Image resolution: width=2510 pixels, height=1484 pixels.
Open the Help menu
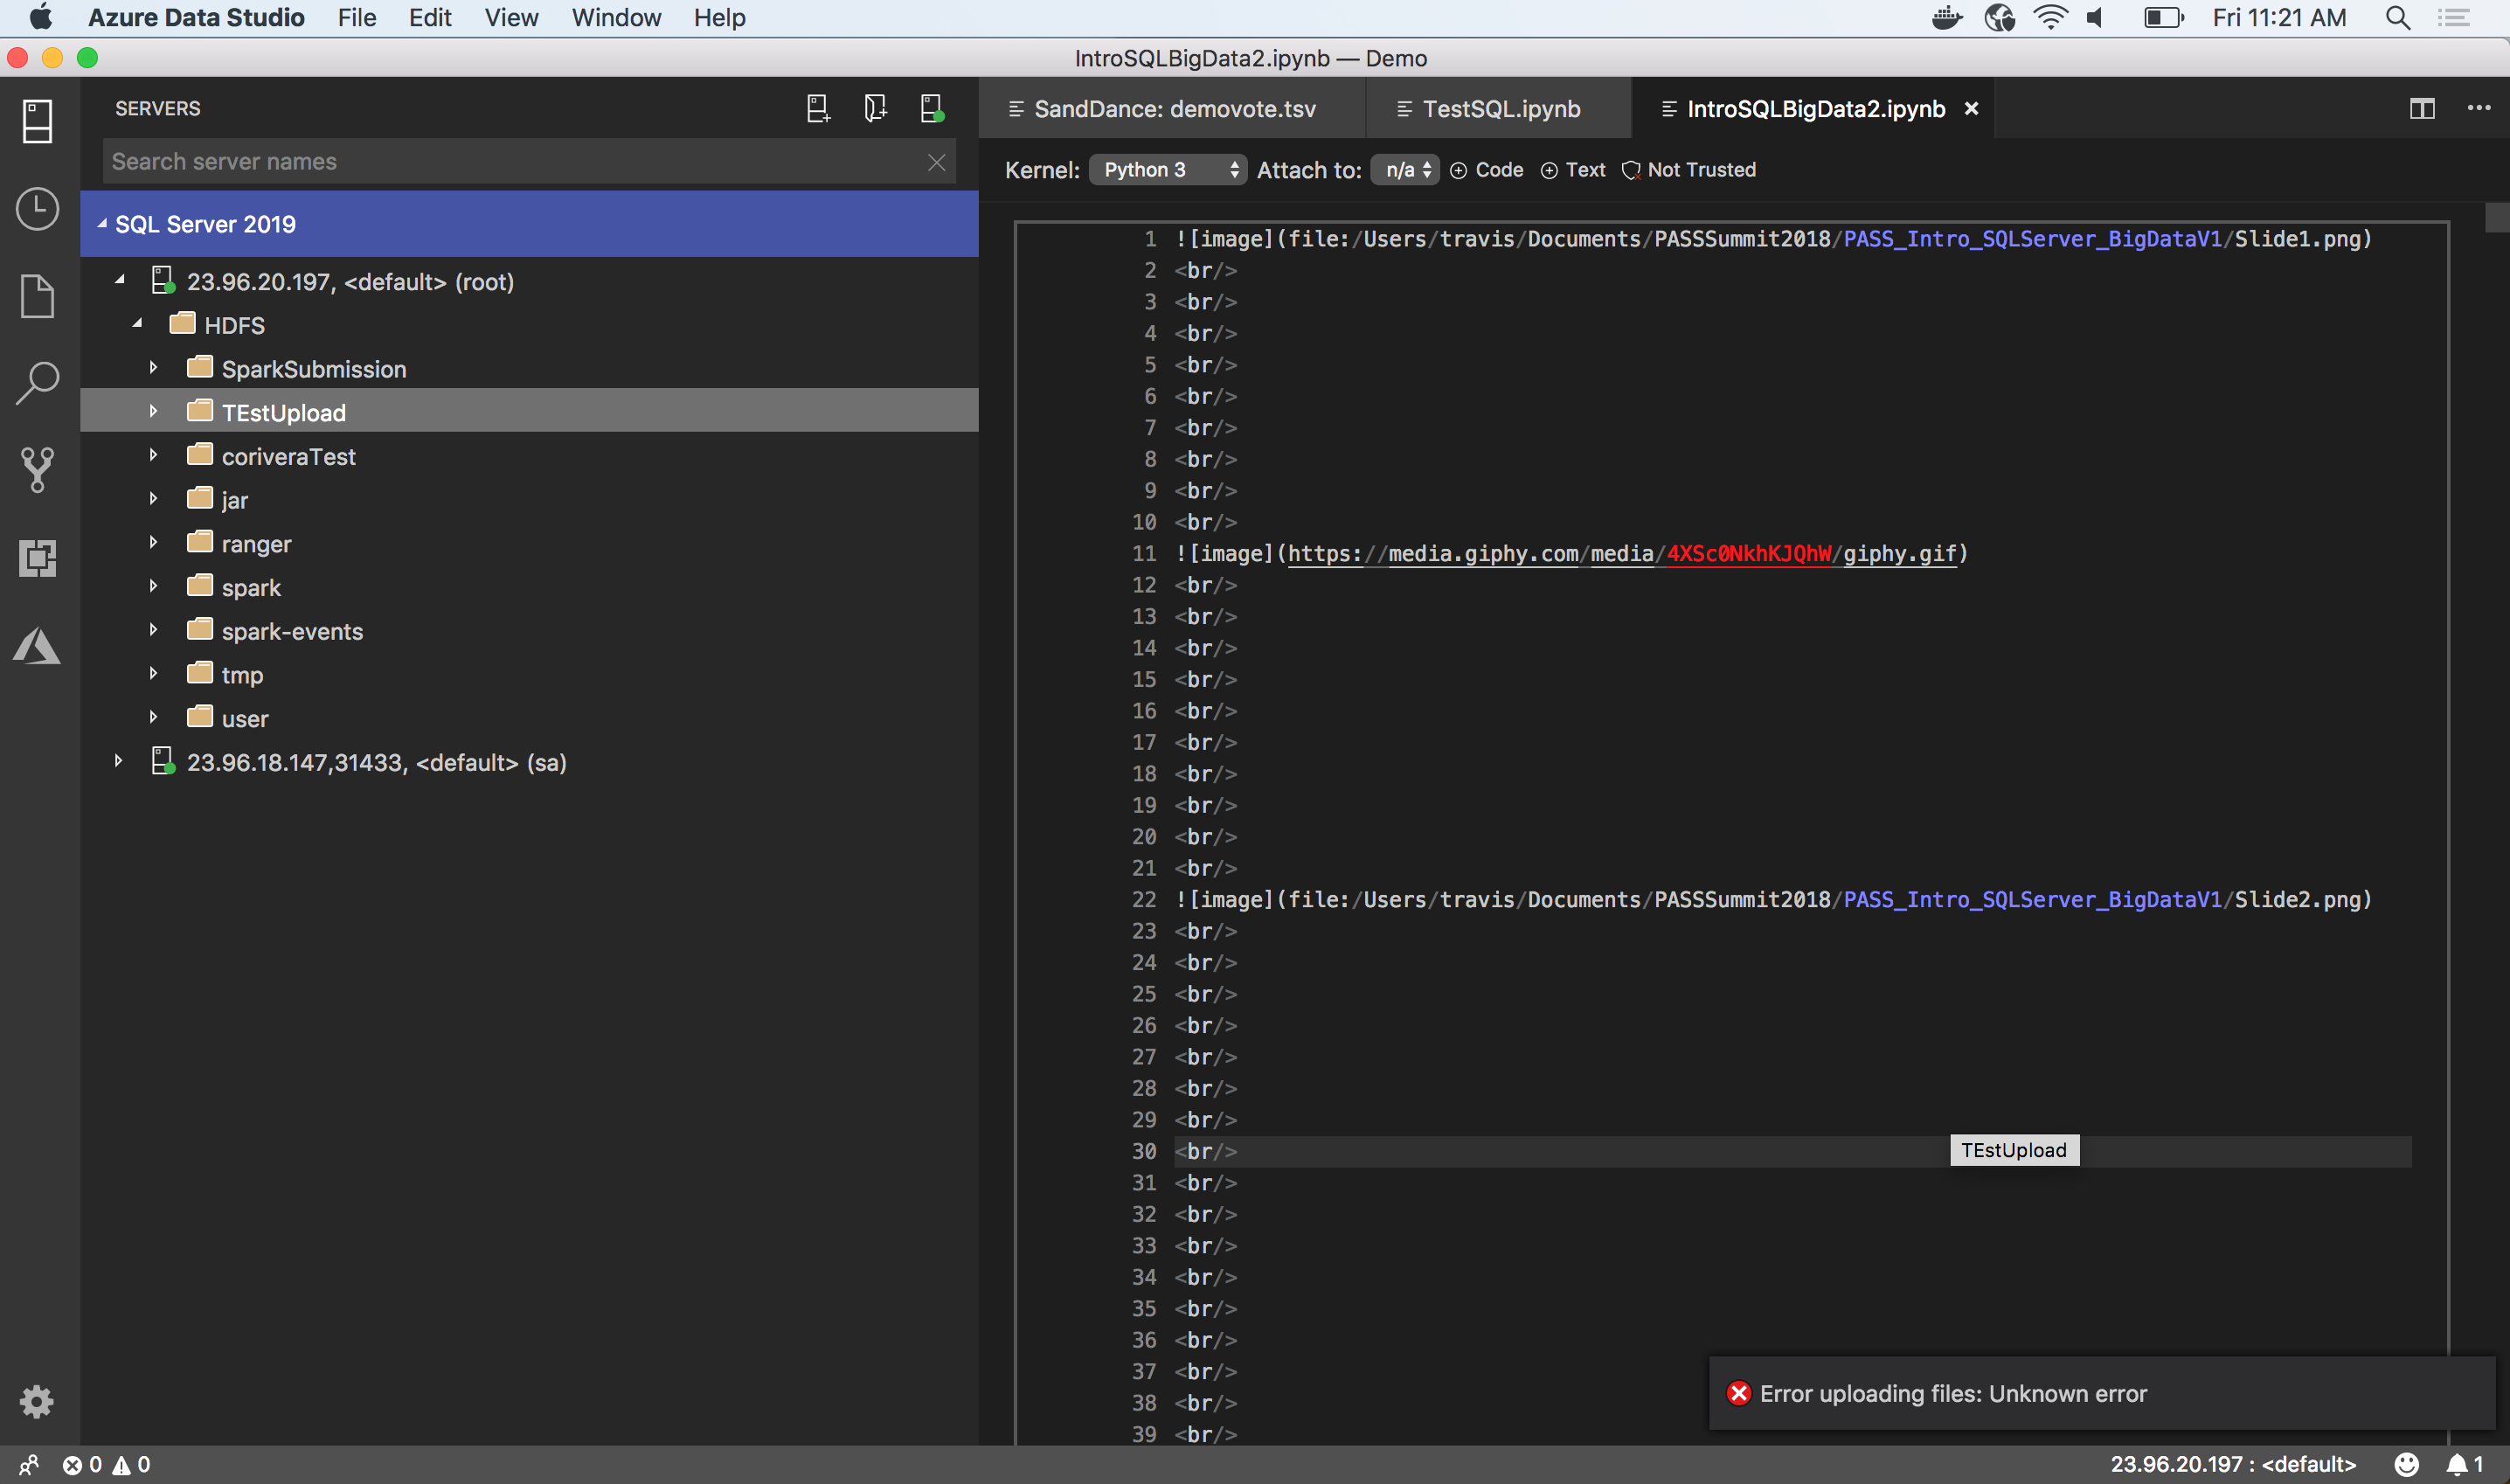pyautogui.click(x=720, y=18)
